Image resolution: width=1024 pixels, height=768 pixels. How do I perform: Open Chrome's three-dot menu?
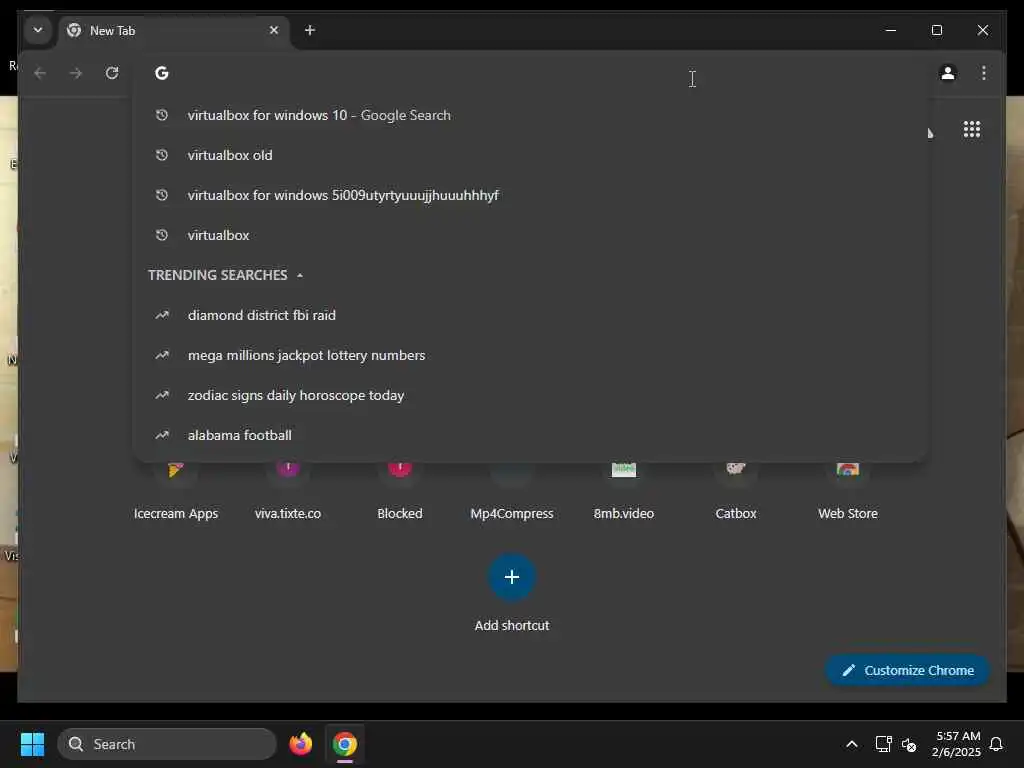pyautogui.click(x=984, y=73)
